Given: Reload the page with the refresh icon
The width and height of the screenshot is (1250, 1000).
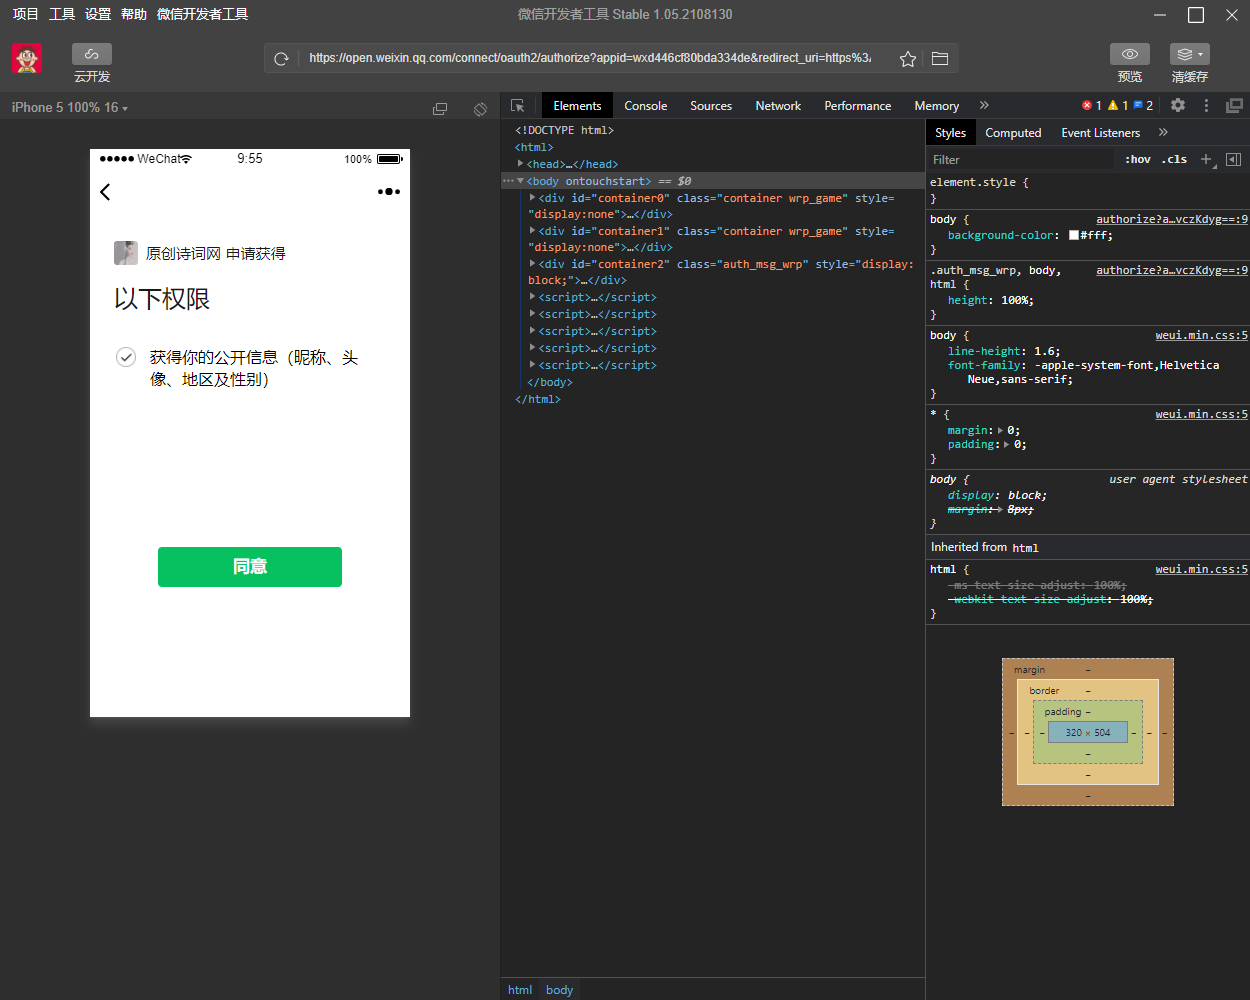Looking at the screenshot, I should click(282, 59).
